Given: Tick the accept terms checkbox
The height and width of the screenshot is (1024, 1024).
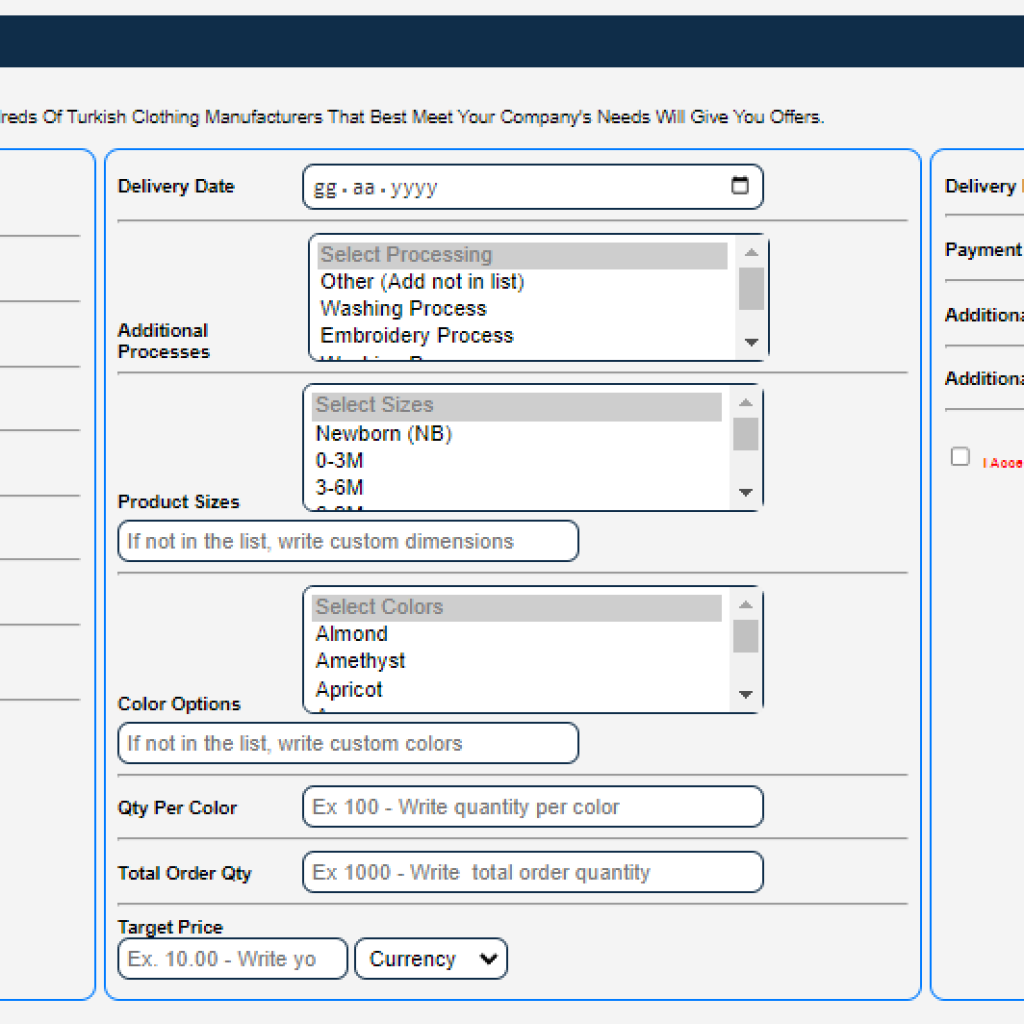Looking at the screenshot, I should tap(960, 457).
